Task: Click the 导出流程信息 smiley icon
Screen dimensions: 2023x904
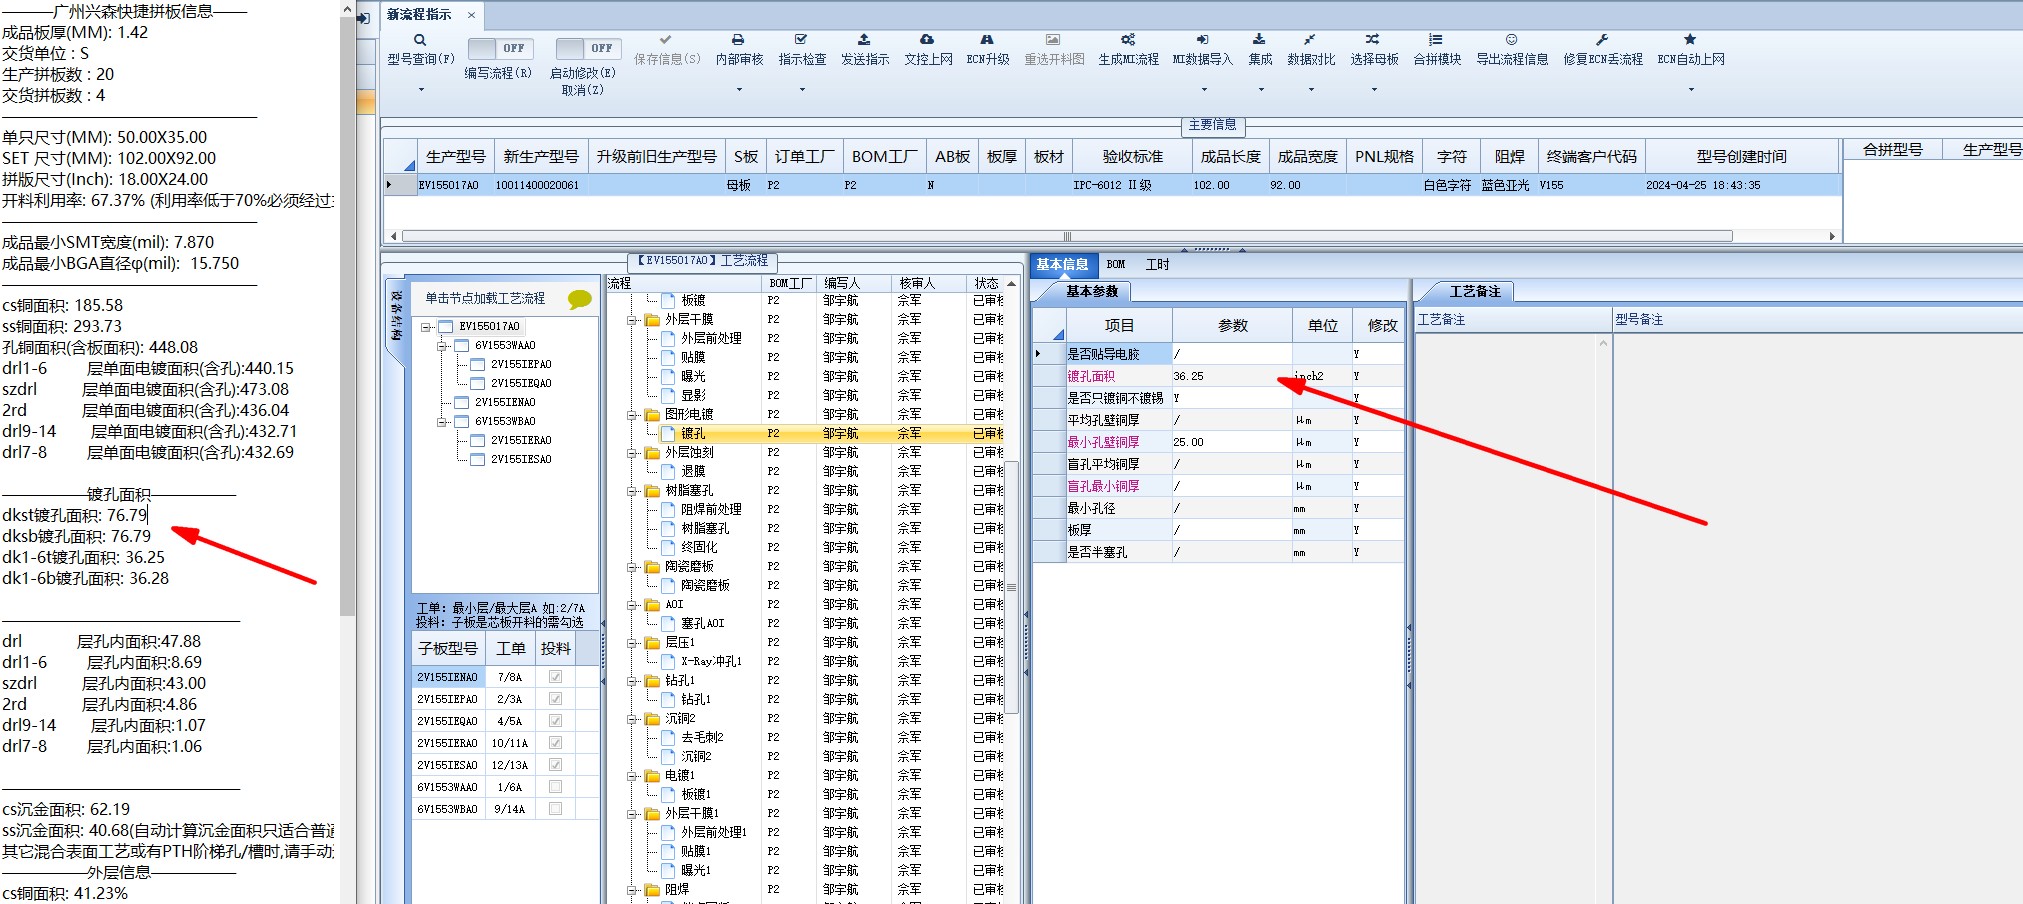Action: (1511, 40)
